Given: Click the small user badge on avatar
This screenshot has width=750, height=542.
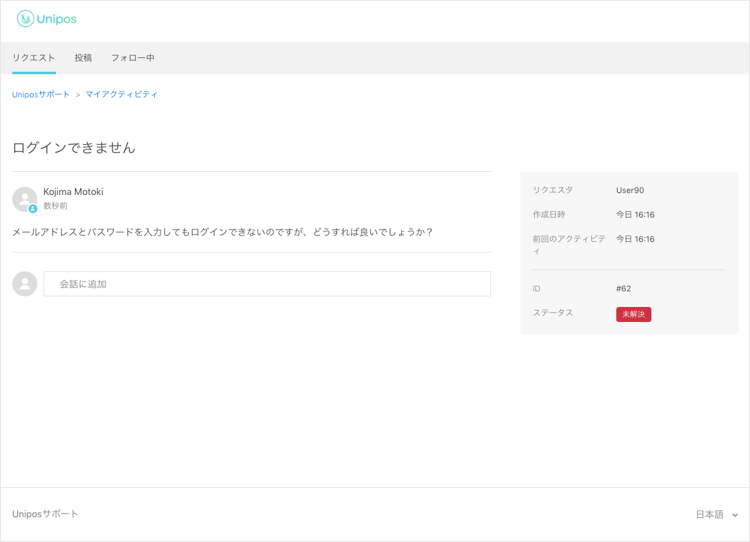Looking at the screenshot, I should 33,209.
